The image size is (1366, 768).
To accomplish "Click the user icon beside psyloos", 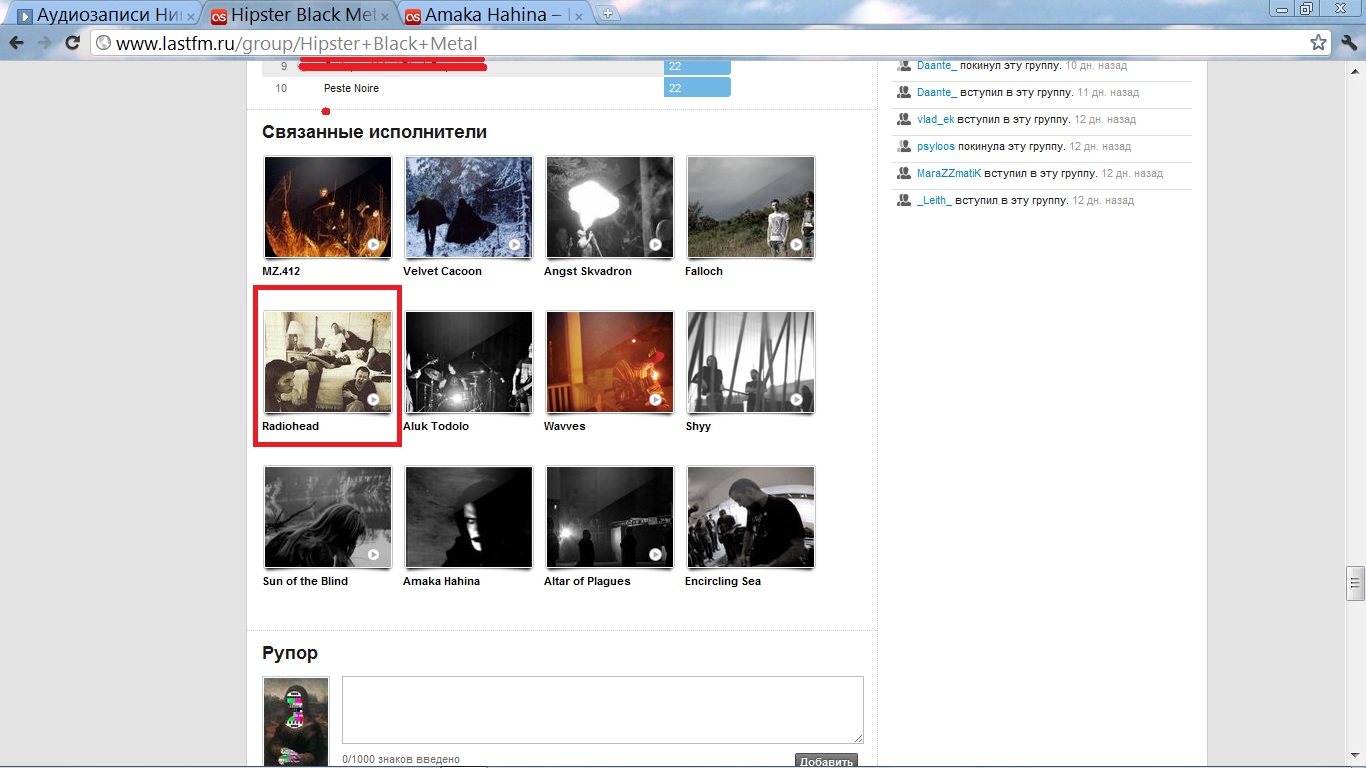I will tap(904, 146).
